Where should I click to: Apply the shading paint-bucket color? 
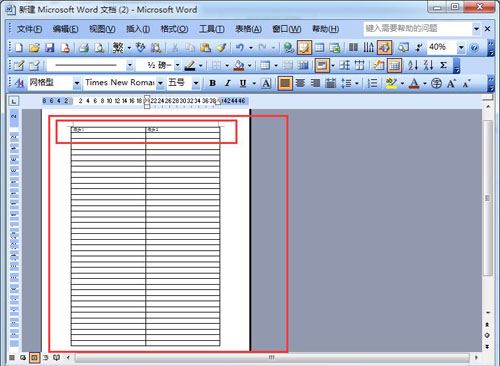point(239,65)
